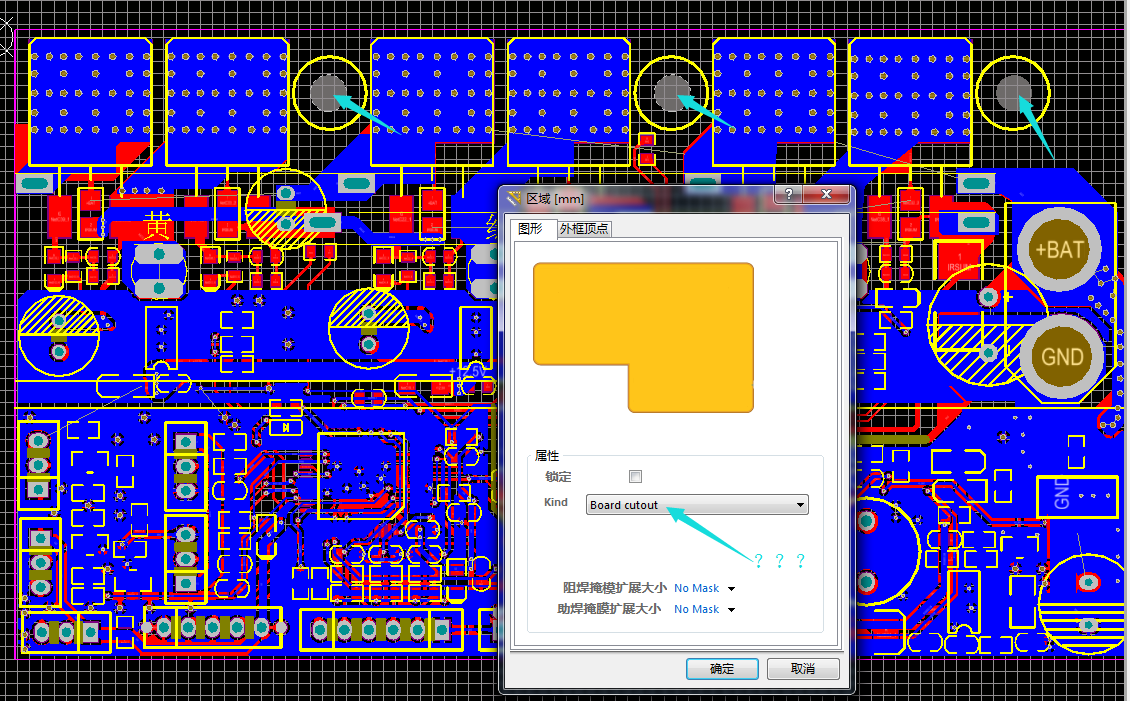Open dialog help with the question-mark button
The image size is (1130, 701).
(x=789, y=194)
